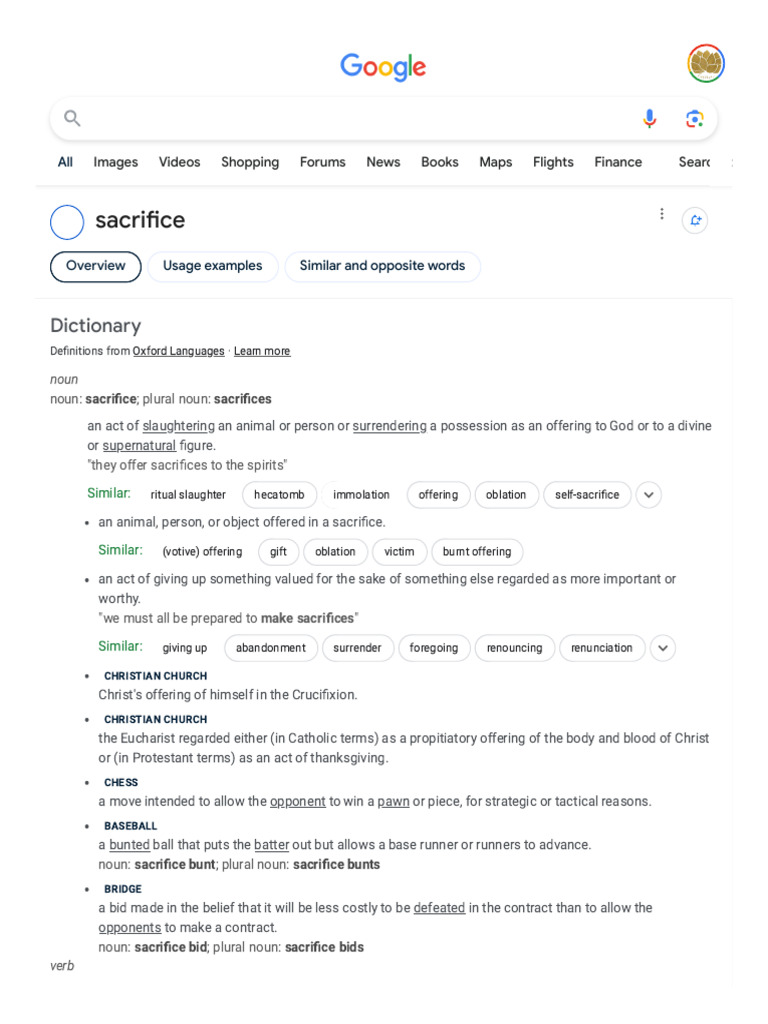Select the Overview chip
768x1024 pixels.
tap(96, 266)
